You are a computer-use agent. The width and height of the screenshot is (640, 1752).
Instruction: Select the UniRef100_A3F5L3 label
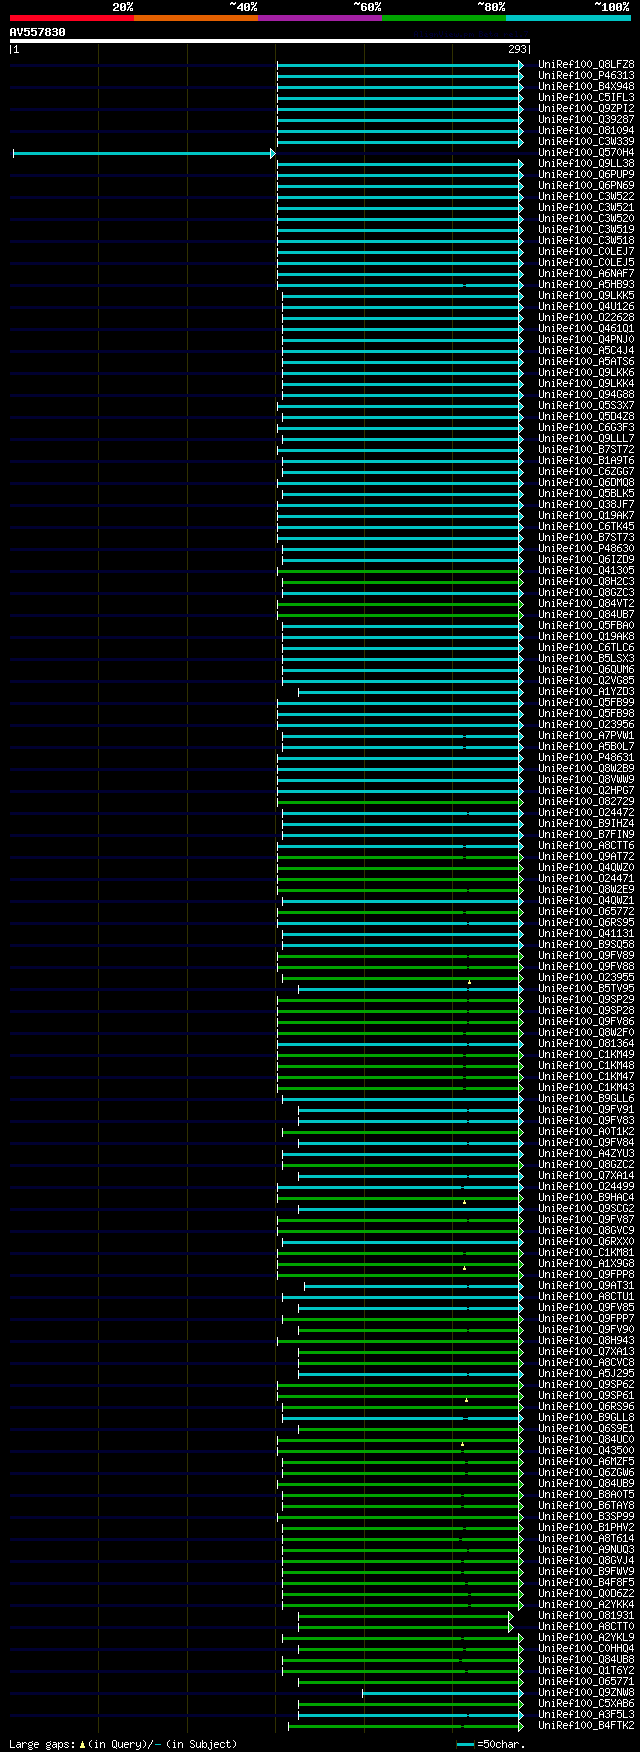pyautogui.click(x=586, y=1715)
